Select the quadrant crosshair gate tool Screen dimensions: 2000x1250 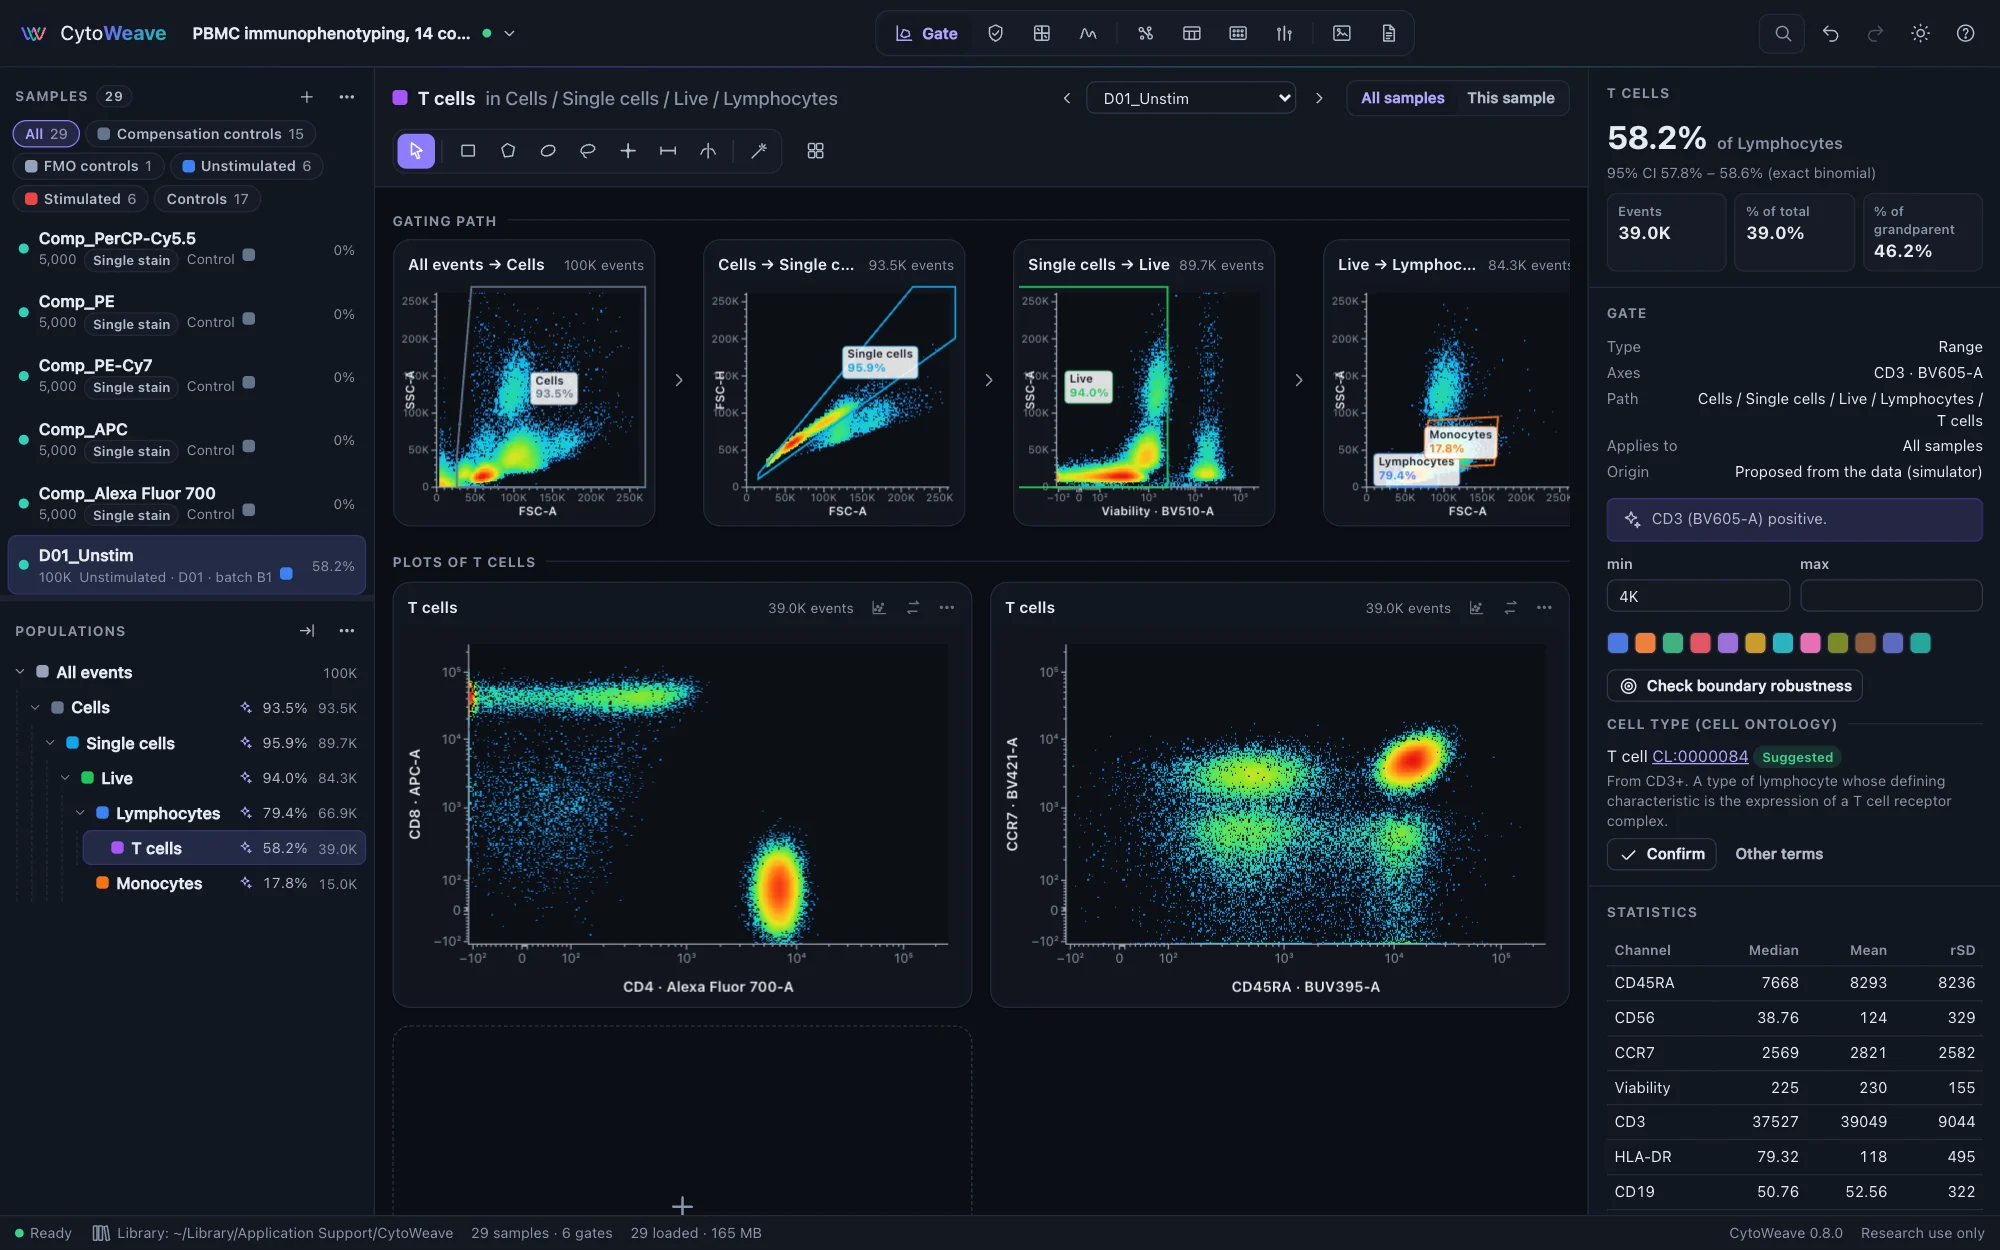pos(628,151)
